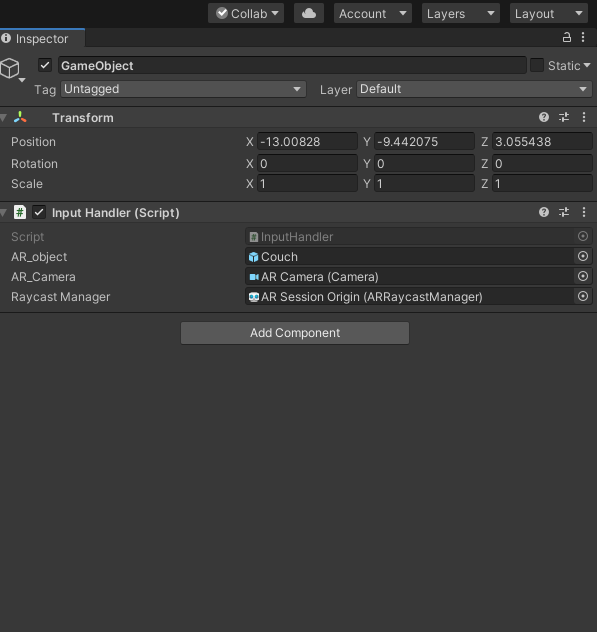
Task: Disable the Input Handler script checkbox
Action: click(39, 212)
